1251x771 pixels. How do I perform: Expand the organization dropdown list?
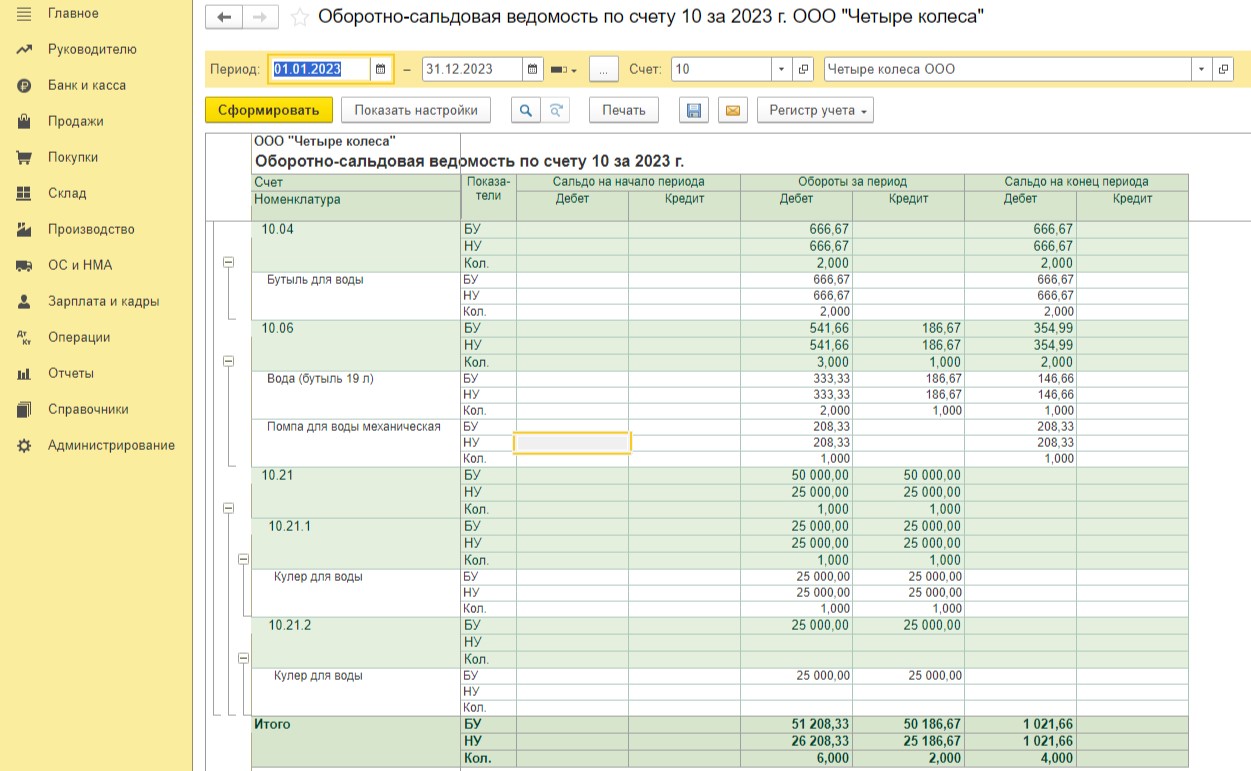point(1201,69)
